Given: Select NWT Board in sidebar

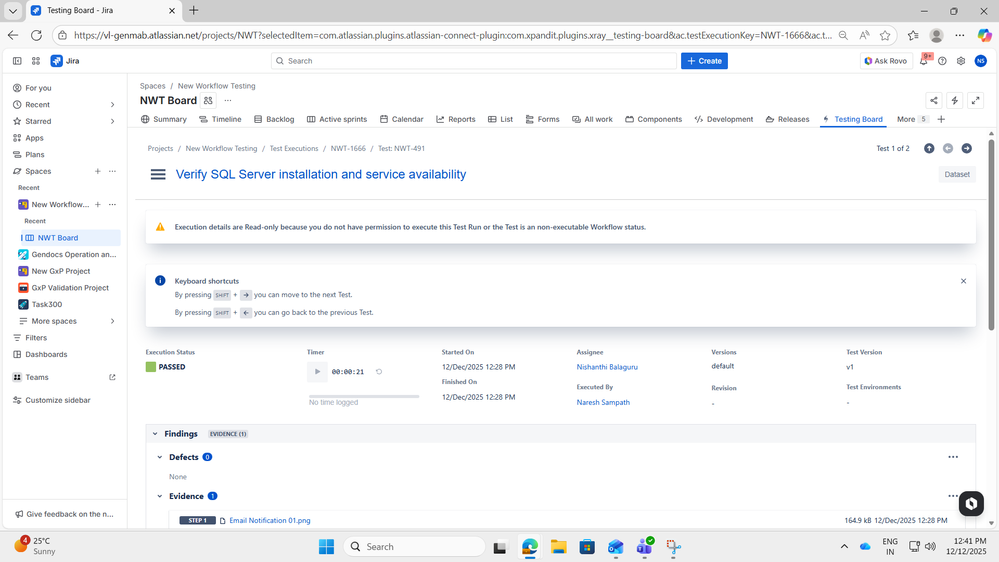Looking at the screenshot, I should (70, 238).
